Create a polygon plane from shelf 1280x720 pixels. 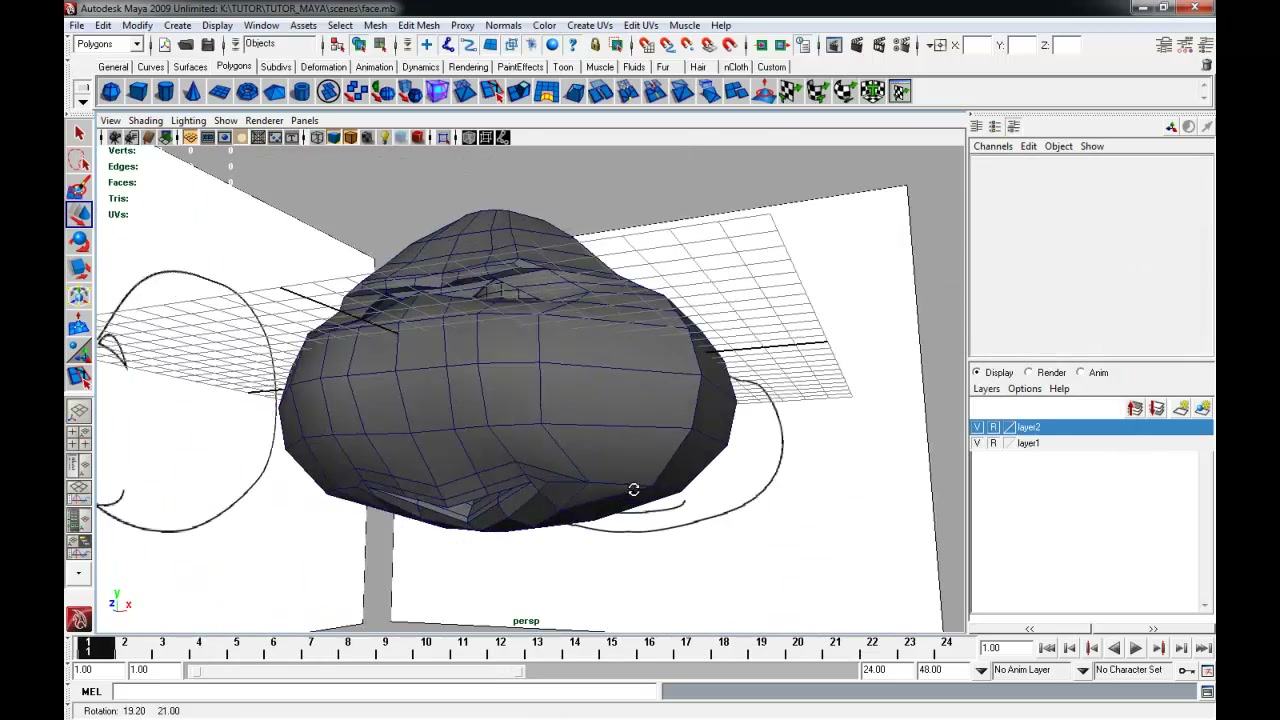pyautogui.click(x=219, y=92)
